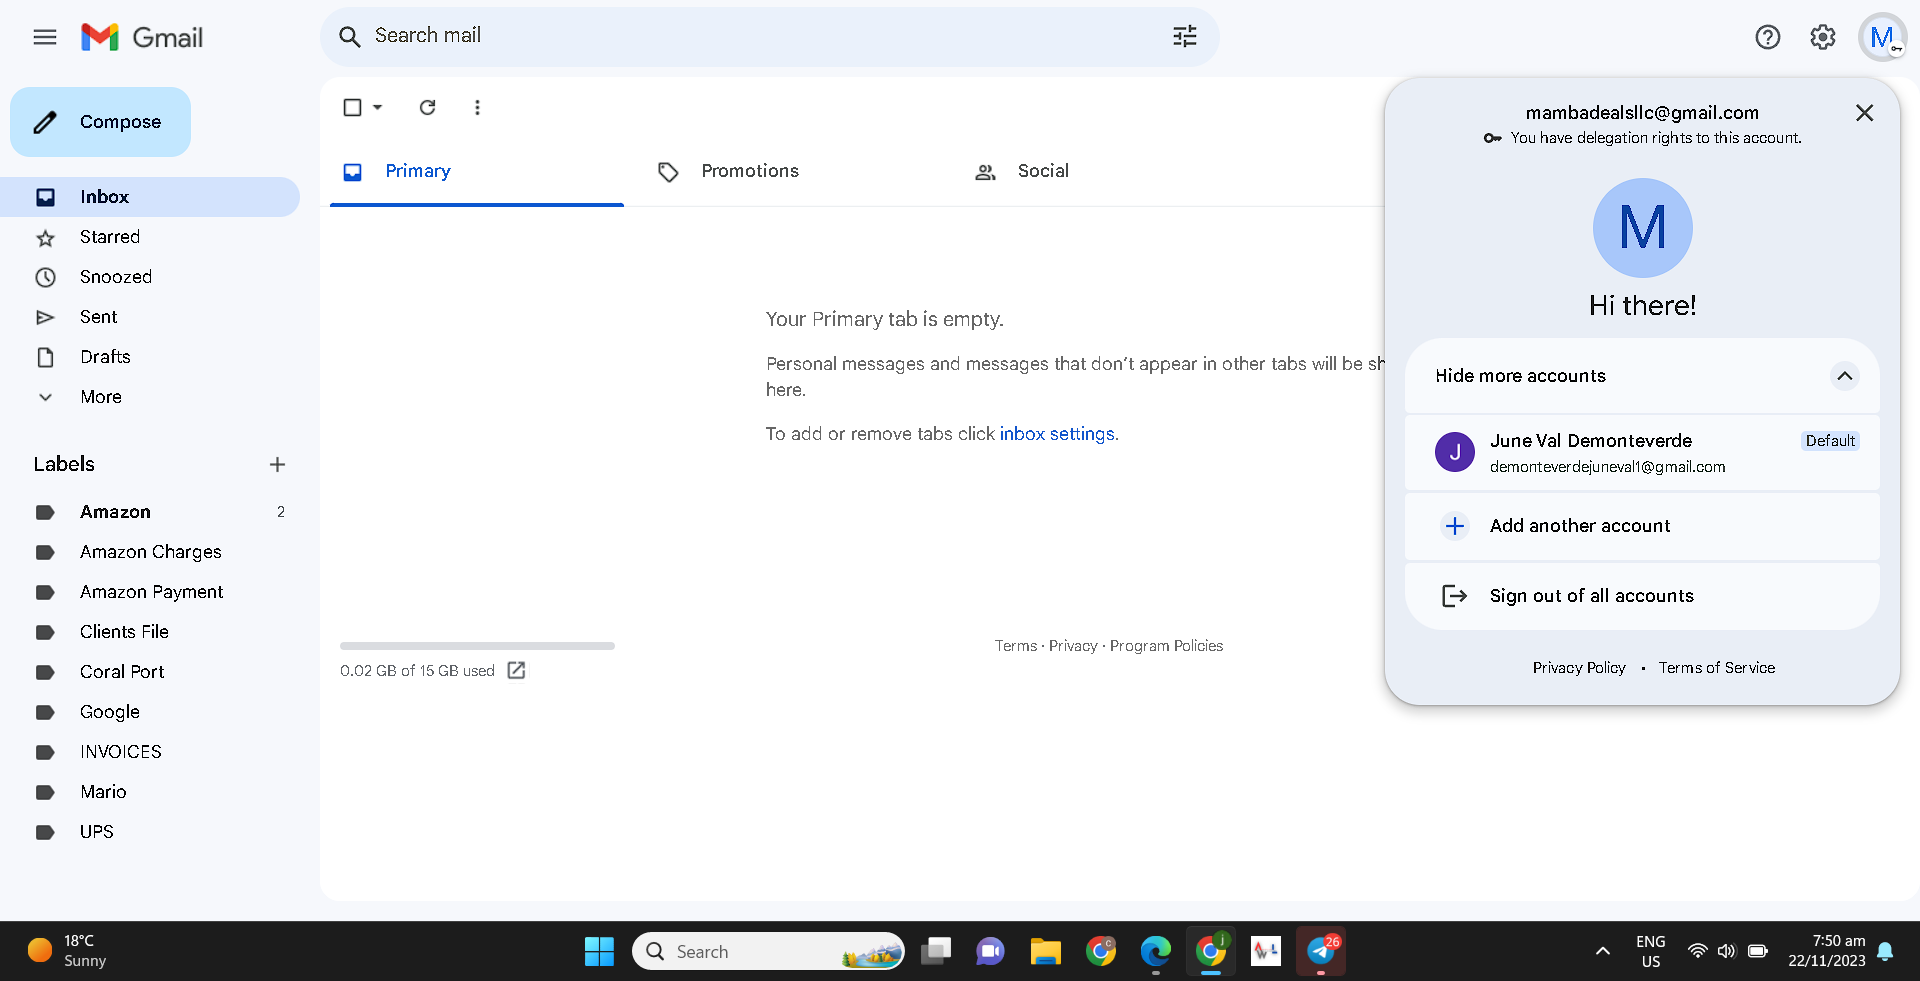The width and height of the screenshot is (1920, 981).
Task: Open the Sent folder
Action: point(150,317)
